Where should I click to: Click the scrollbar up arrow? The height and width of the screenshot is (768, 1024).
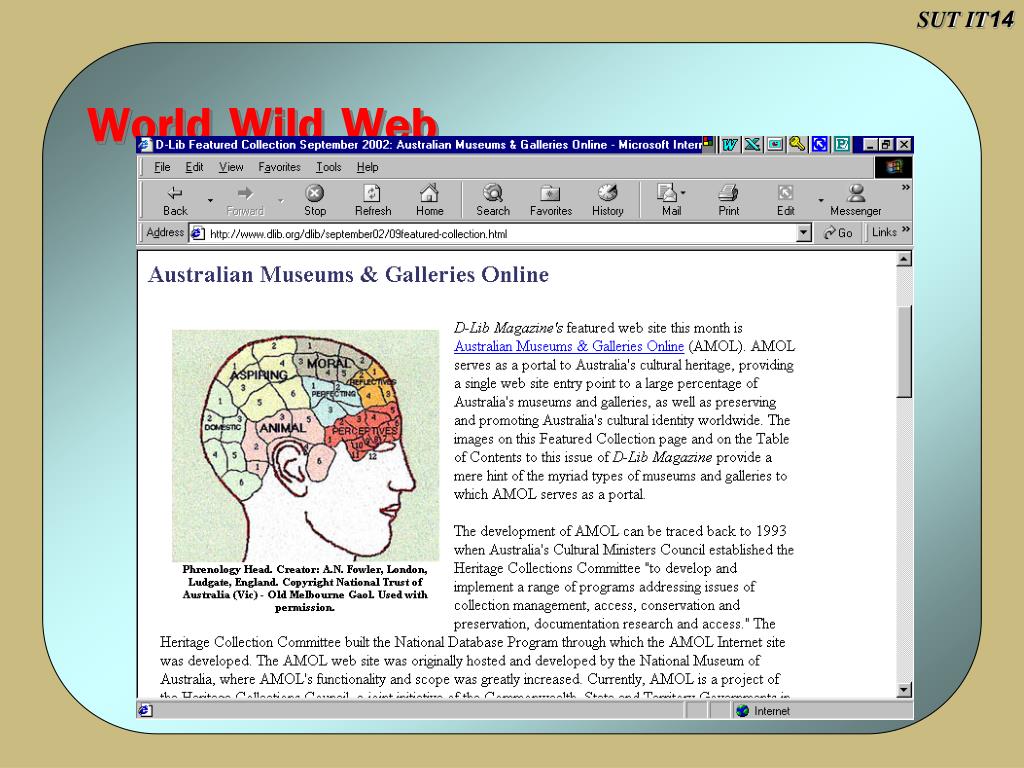[904, 259]
